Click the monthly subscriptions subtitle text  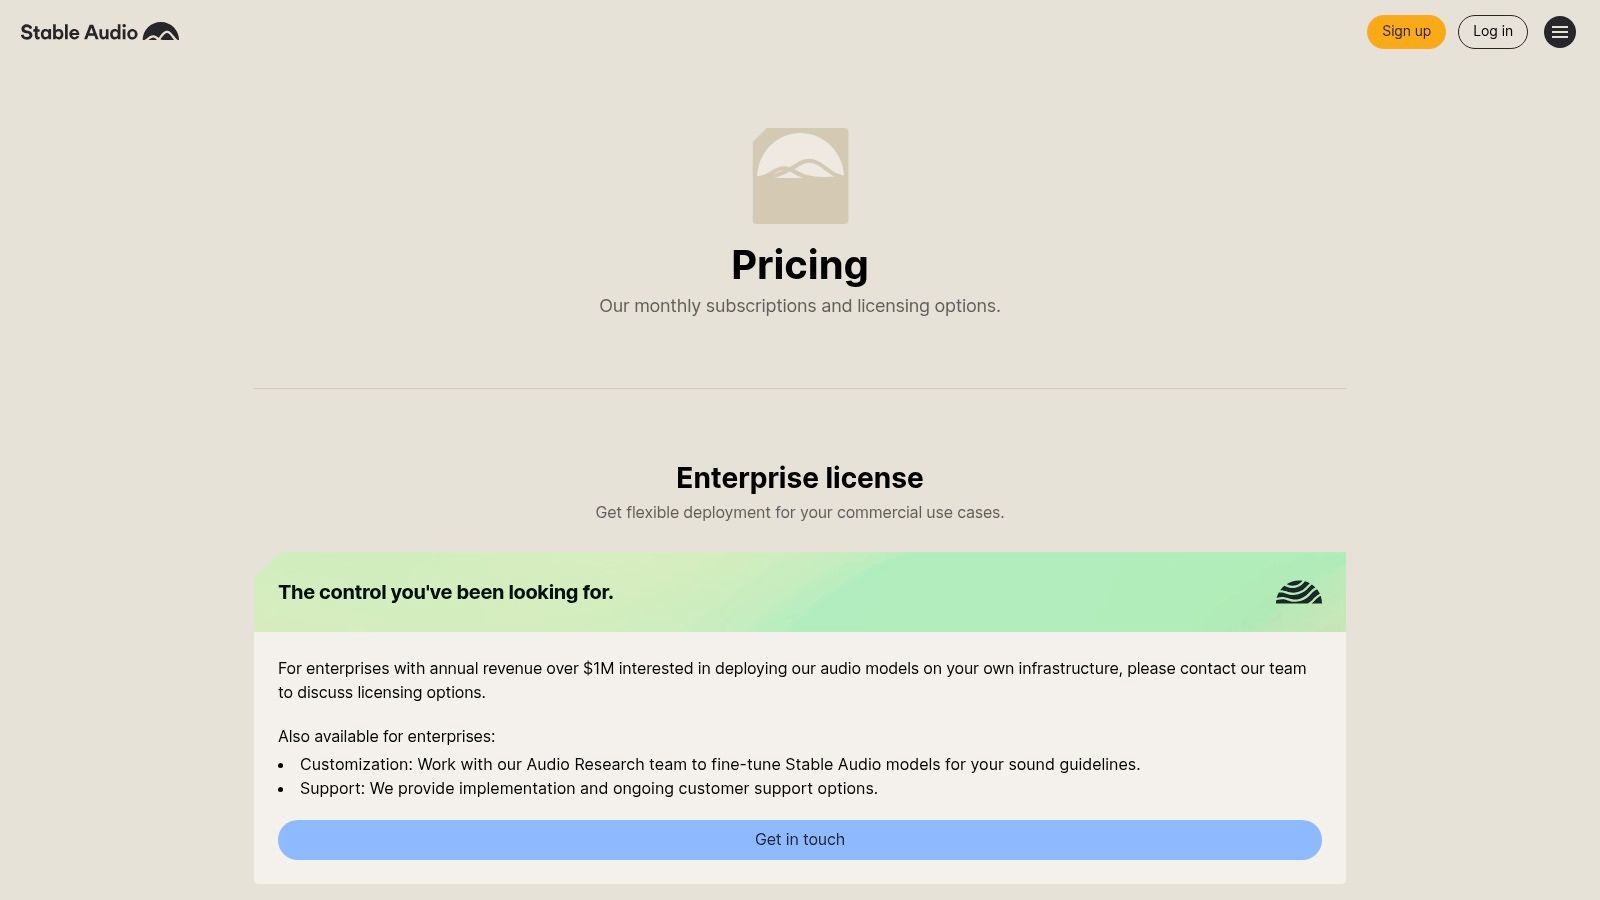click(799, 306)
